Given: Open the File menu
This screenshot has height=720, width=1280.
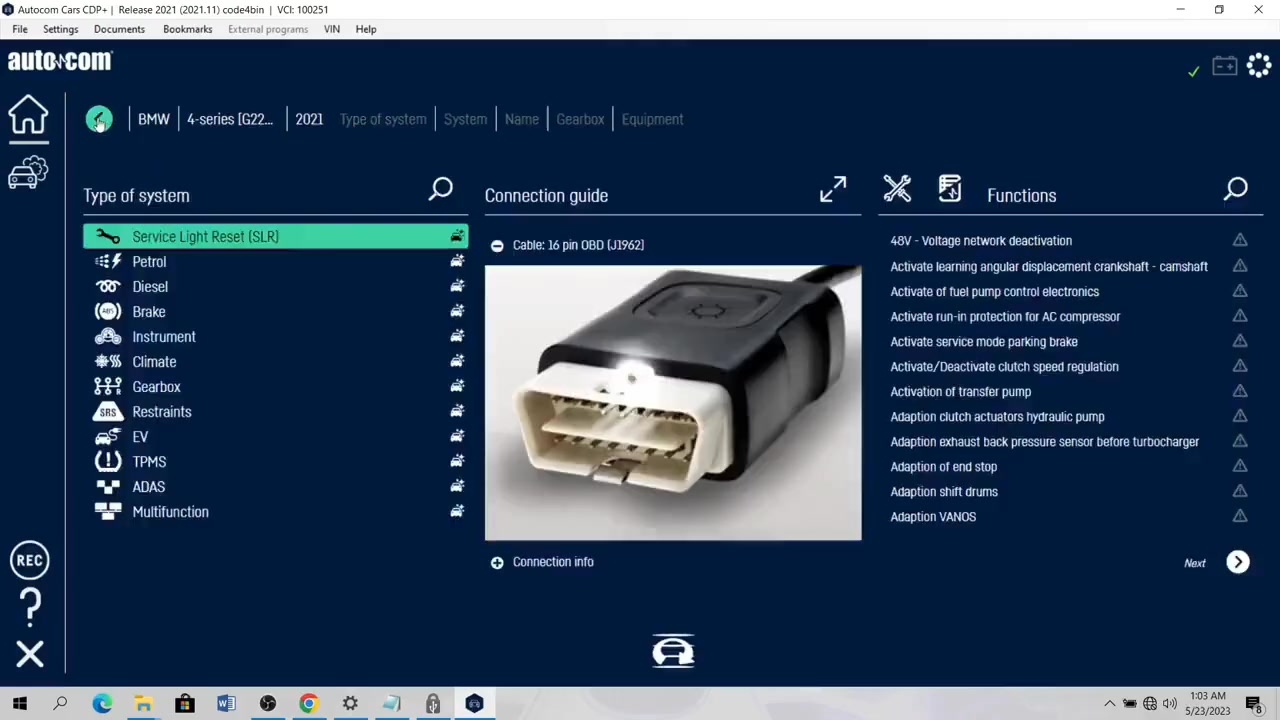Looking at the screenshot, I should coord(20,29).
